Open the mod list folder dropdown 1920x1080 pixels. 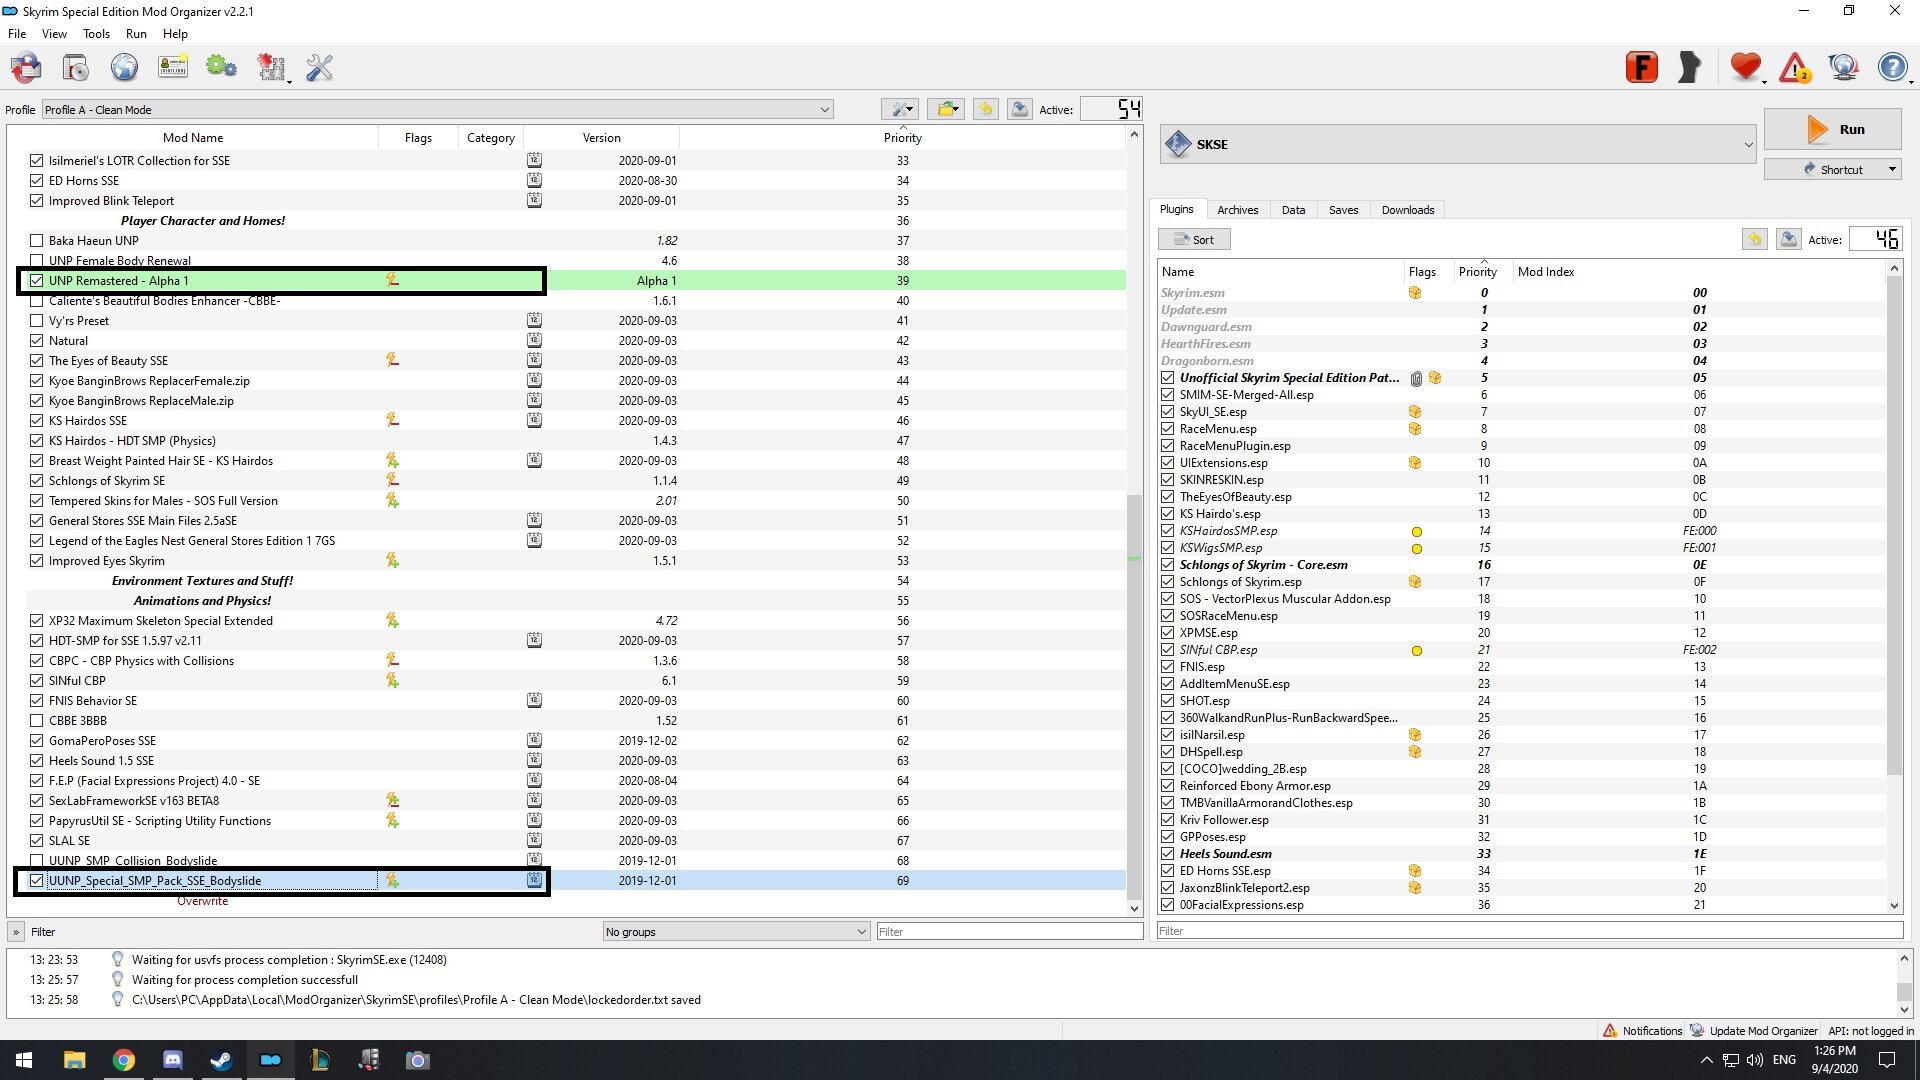[945, 109]
